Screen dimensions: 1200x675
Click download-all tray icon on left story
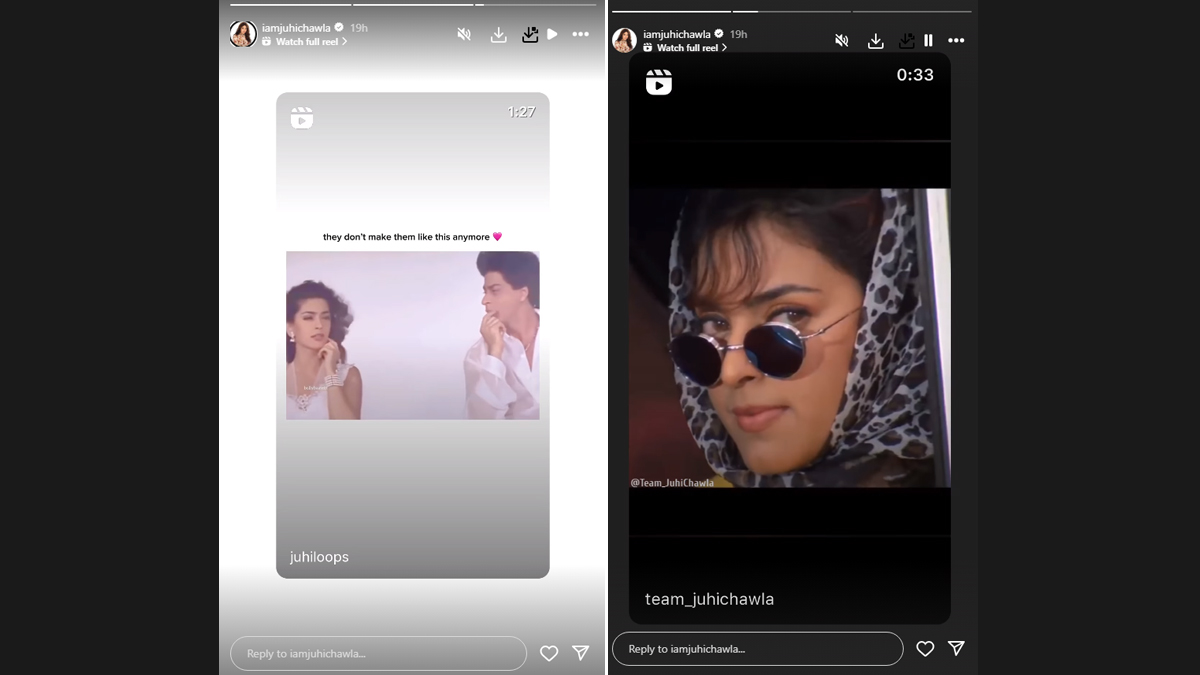529,34
